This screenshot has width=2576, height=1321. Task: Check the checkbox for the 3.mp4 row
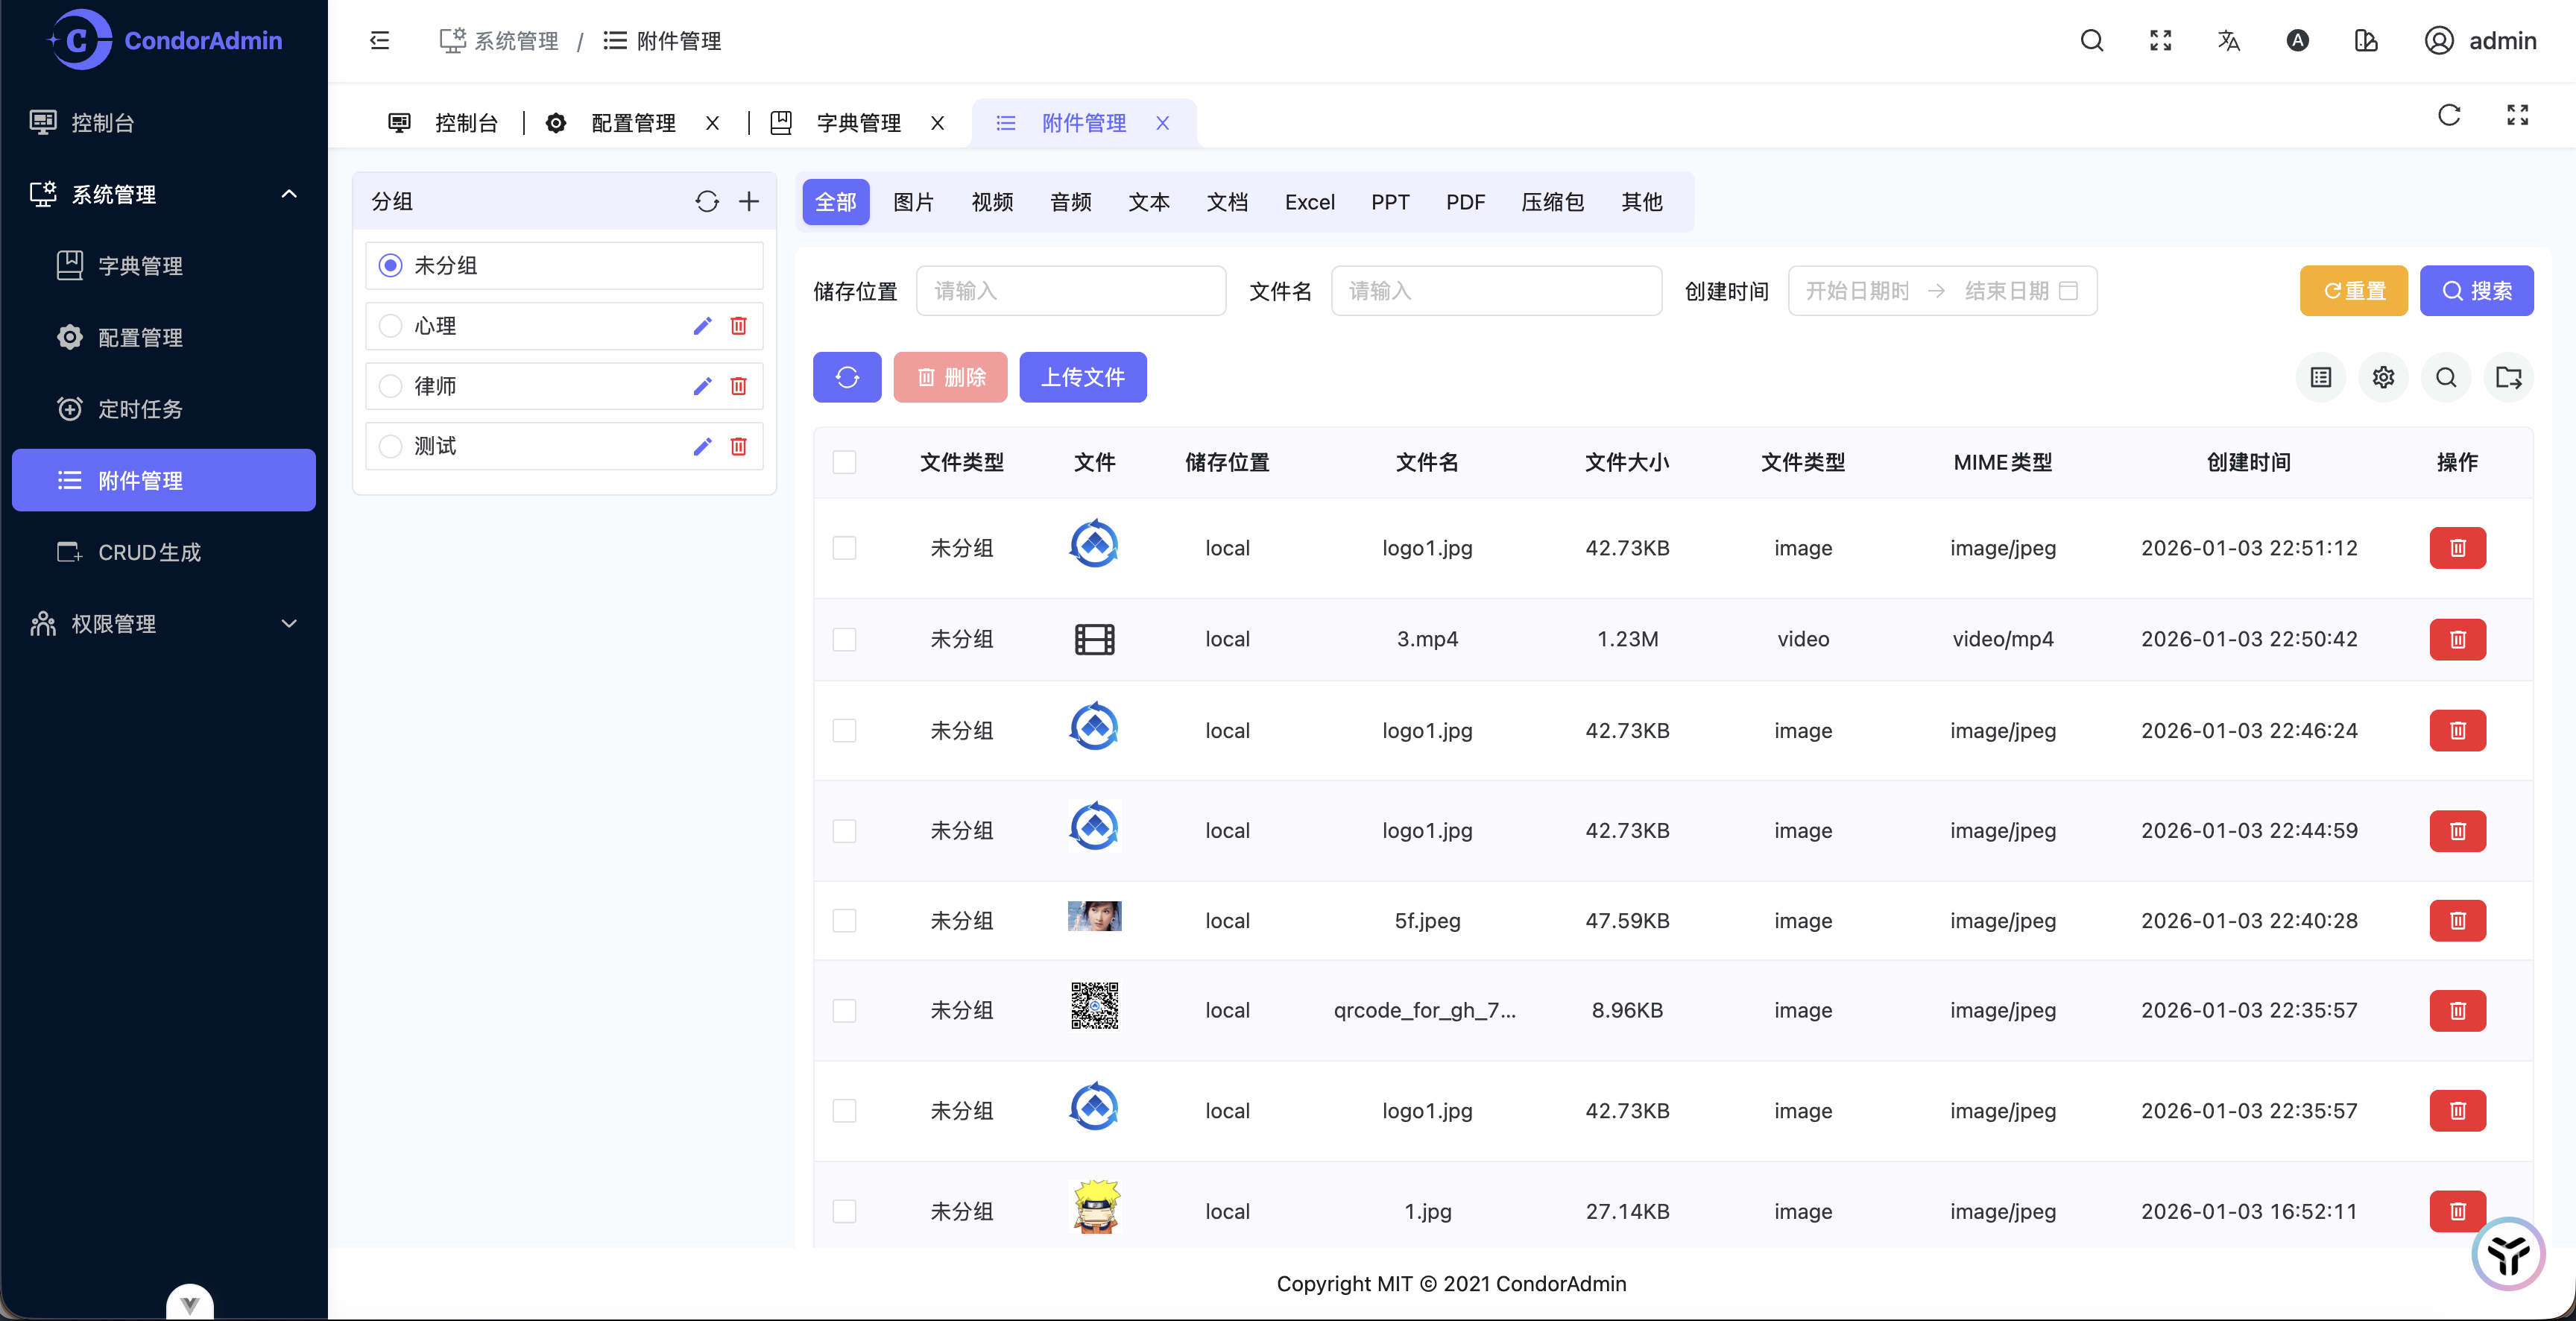[x=845, y=640]
